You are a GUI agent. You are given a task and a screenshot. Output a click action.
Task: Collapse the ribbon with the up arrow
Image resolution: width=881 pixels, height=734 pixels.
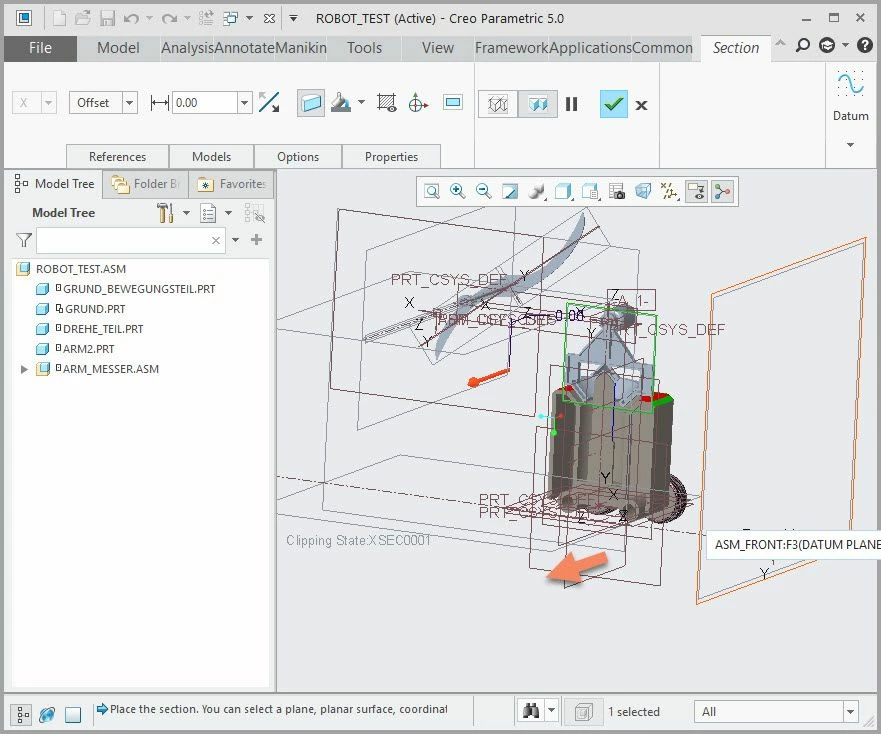[780, 43]
